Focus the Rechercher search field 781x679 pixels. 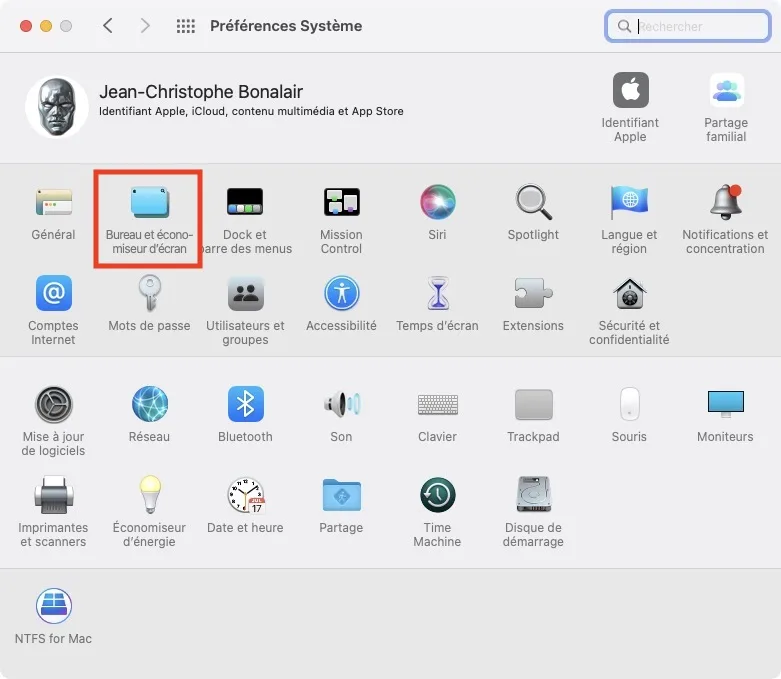tap(688, 26)
